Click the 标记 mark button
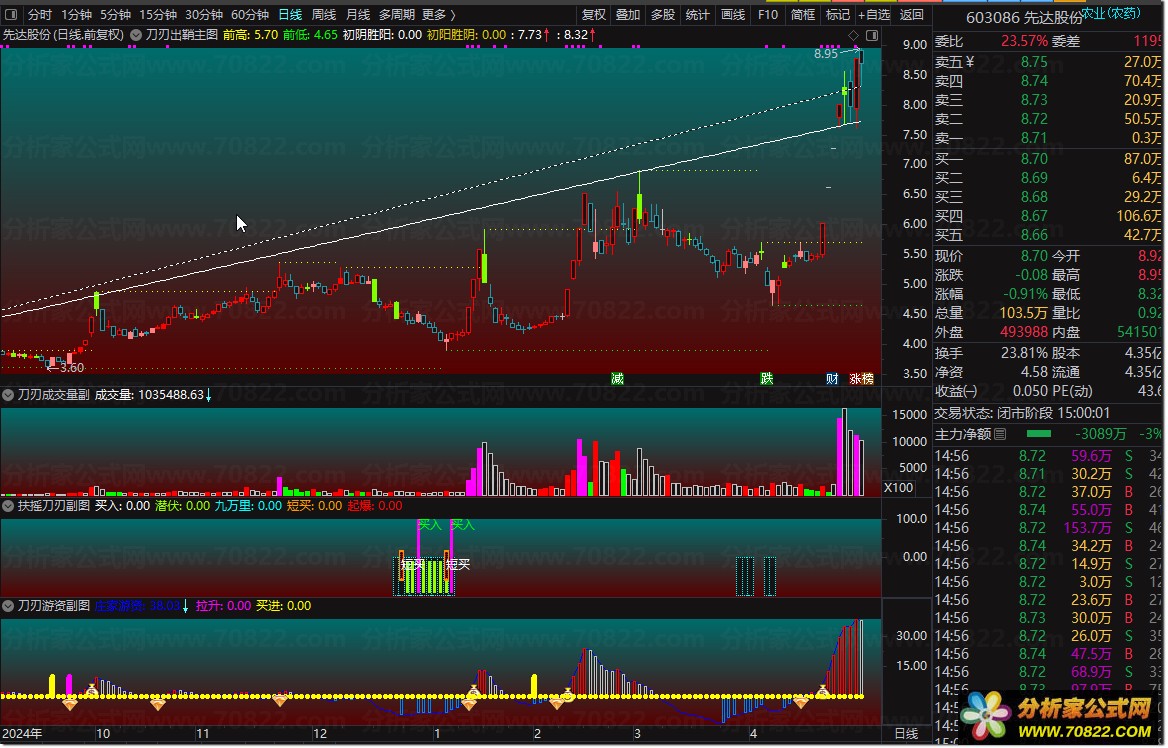The image size is (1168, 748). click(x=837, y=14)
